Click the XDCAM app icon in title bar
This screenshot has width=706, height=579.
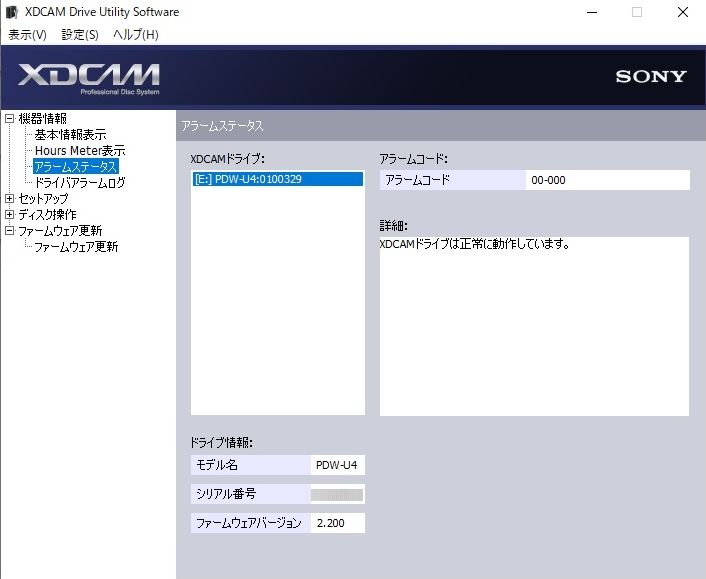pyautogui.click(x=12, y=12)
